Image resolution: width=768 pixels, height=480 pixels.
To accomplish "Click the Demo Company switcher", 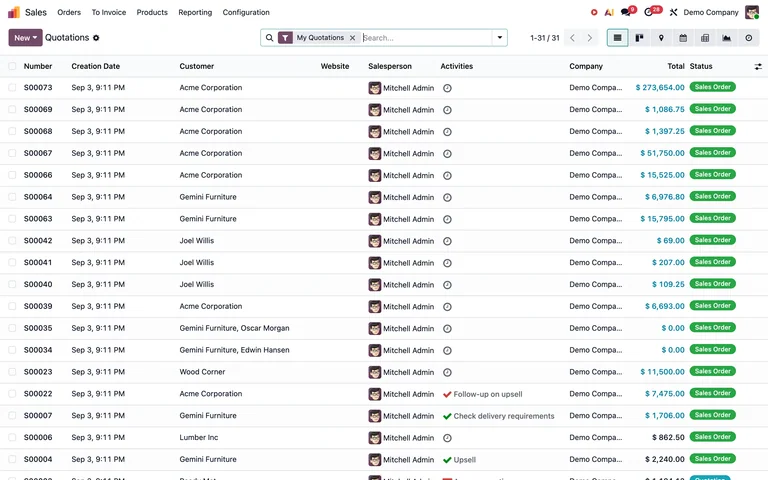I will tap(711, 12).
